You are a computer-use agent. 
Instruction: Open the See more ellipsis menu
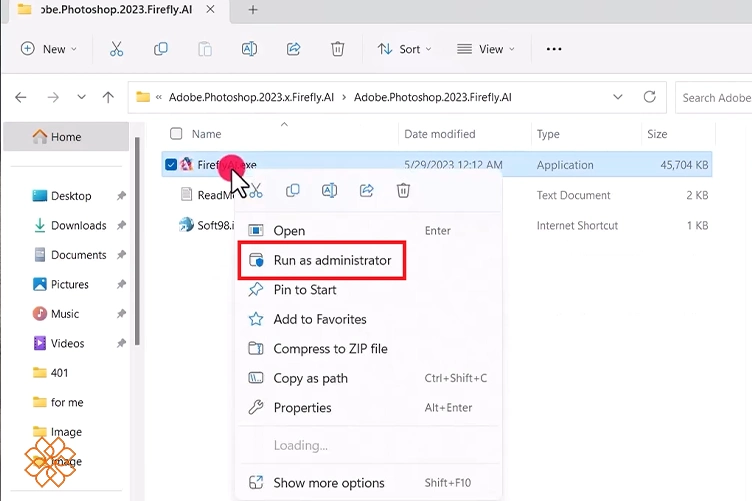[x=554, y=49]
